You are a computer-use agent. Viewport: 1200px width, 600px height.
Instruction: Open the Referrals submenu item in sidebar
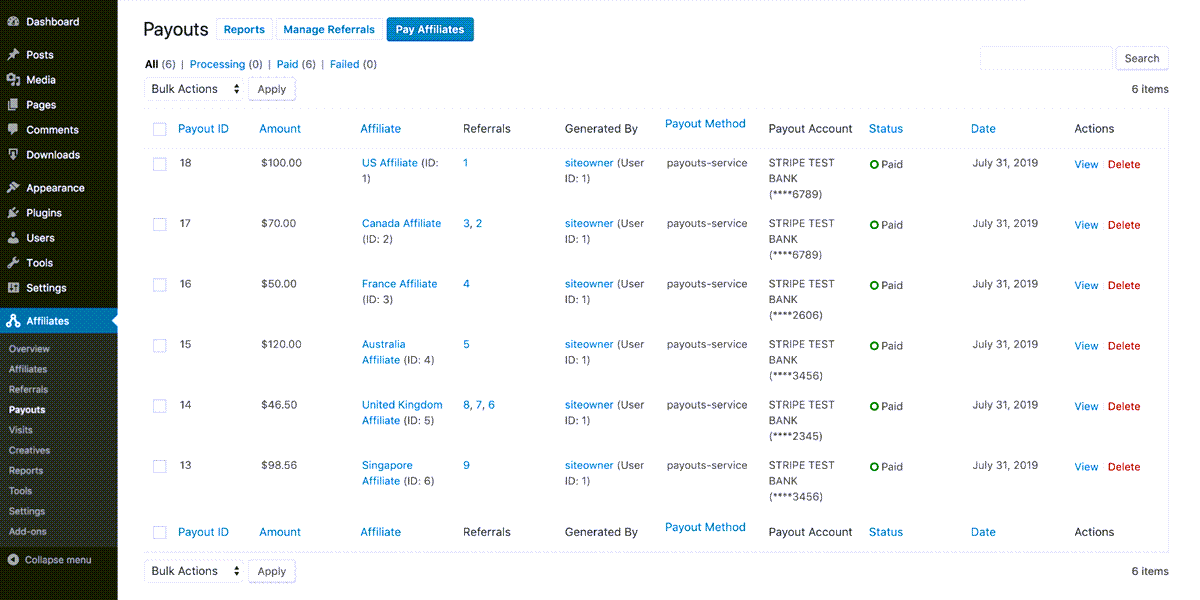pyautogui.click(x=28, y=390)
